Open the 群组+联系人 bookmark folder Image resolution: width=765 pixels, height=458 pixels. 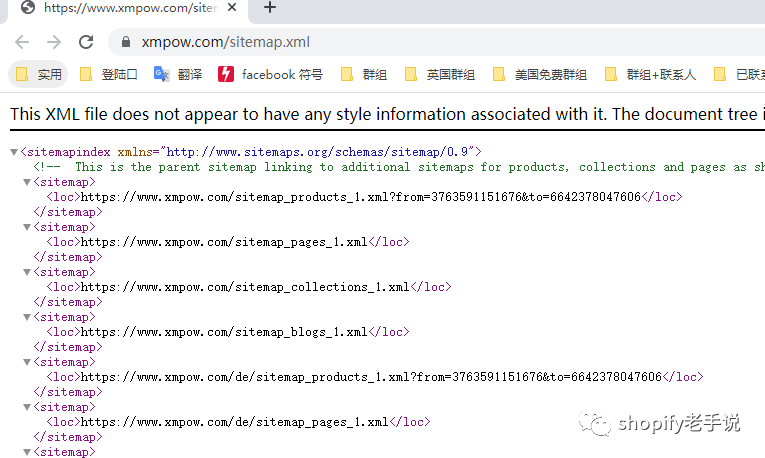[650, 75]
